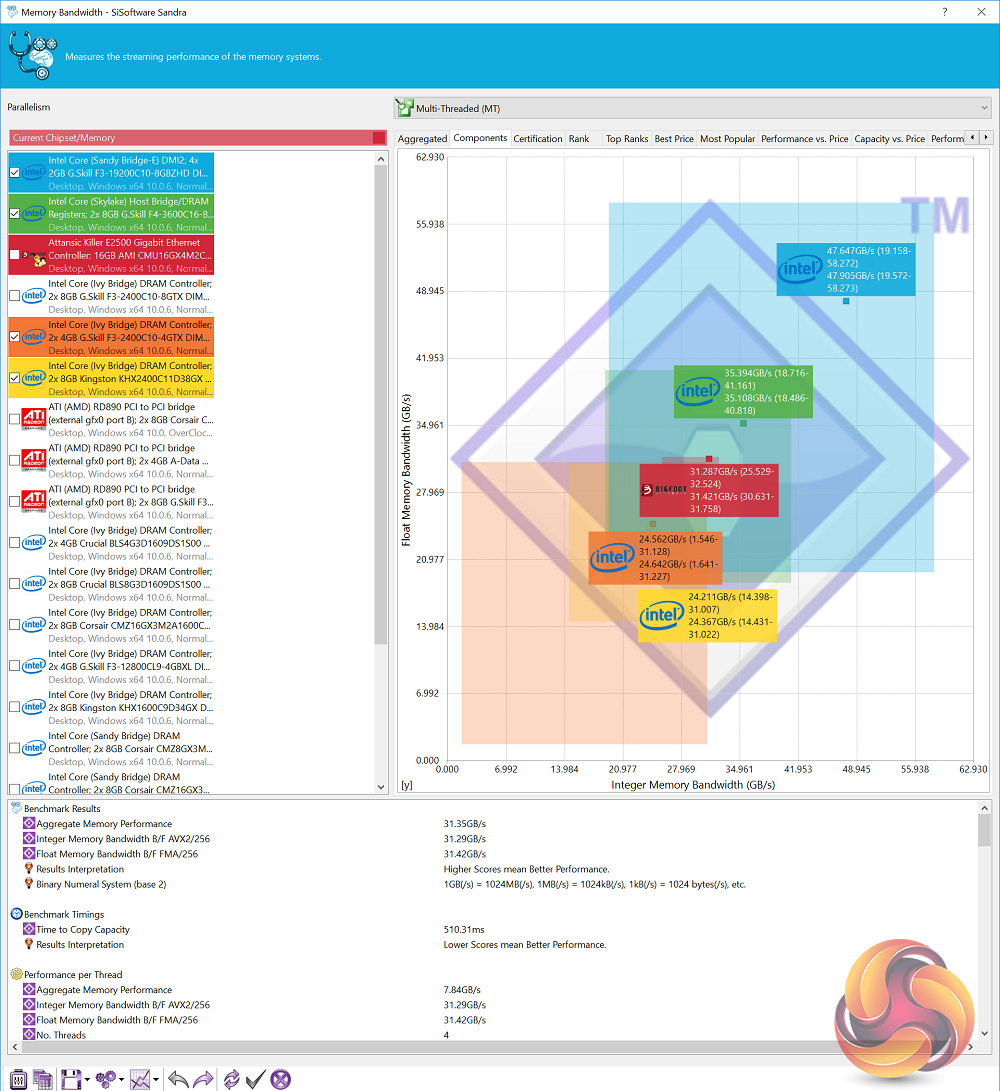This screenshot has width=1000, height=1091.
Task: Switch to the Aggregated tab
Action: coord(422,138)
